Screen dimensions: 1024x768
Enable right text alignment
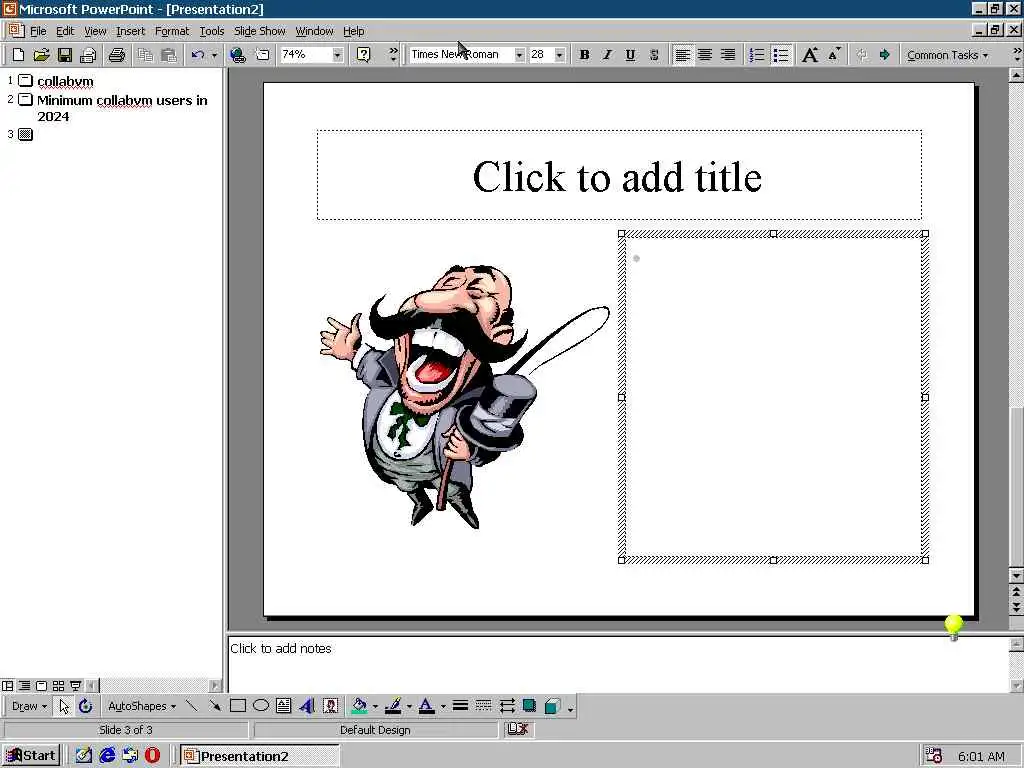point(728,55)
